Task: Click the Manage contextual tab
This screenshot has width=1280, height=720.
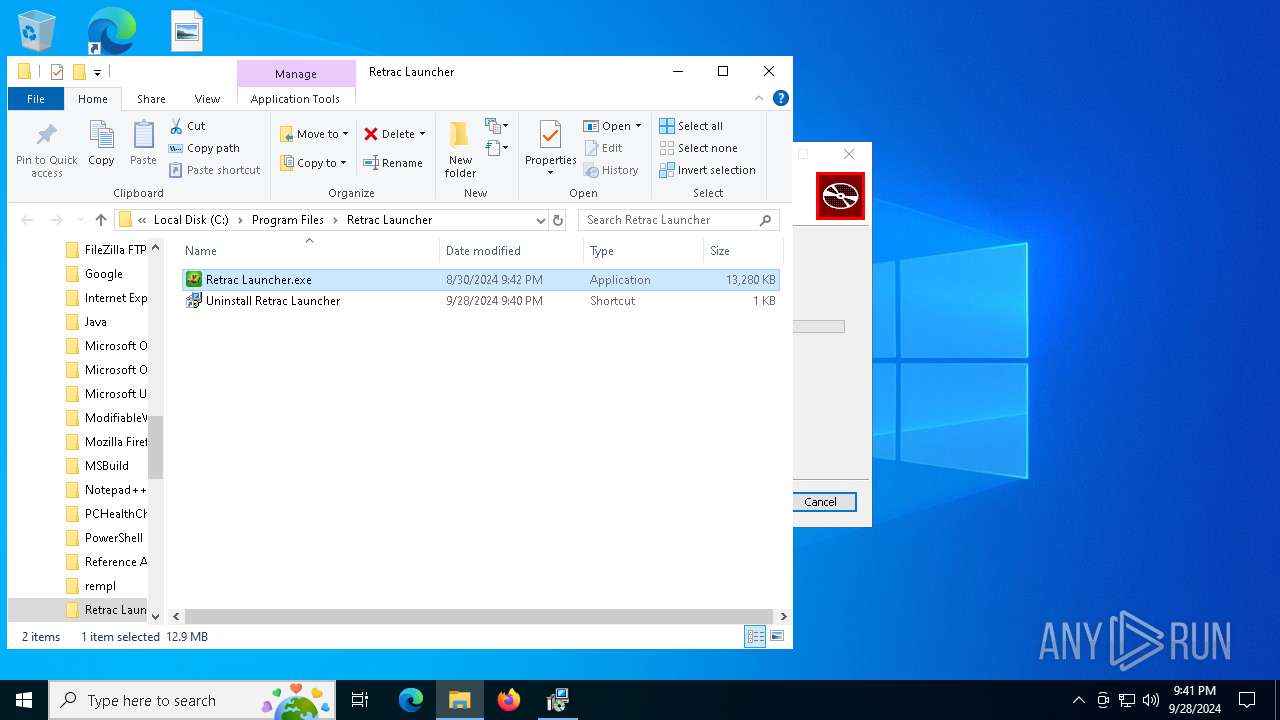Action: (x=296, y=74)
